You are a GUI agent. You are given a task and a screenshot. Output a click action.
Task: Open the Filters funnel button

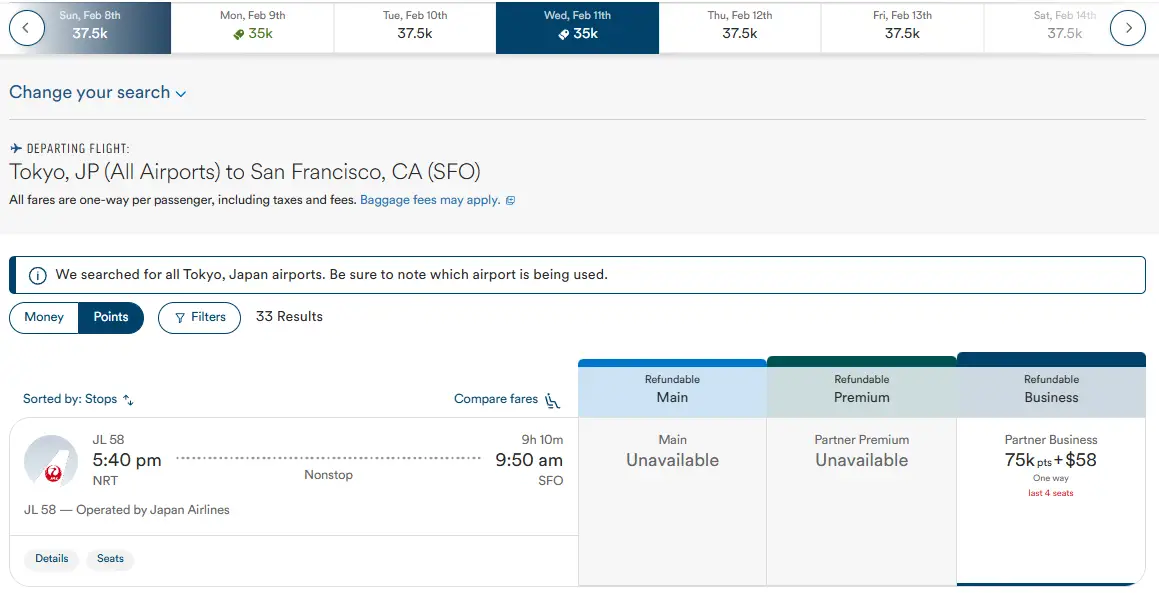[x=199, y=317]
